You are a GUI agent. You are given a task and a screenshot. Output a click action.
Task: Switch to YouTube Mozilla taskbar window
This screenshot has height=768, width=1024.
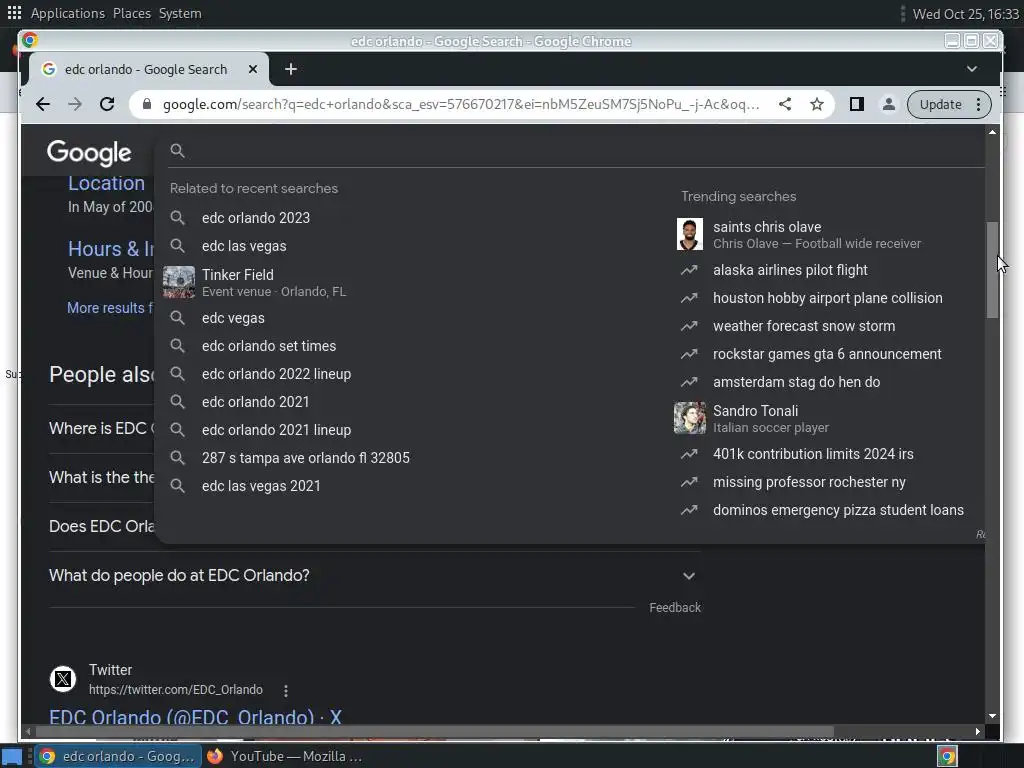point(285,757)
